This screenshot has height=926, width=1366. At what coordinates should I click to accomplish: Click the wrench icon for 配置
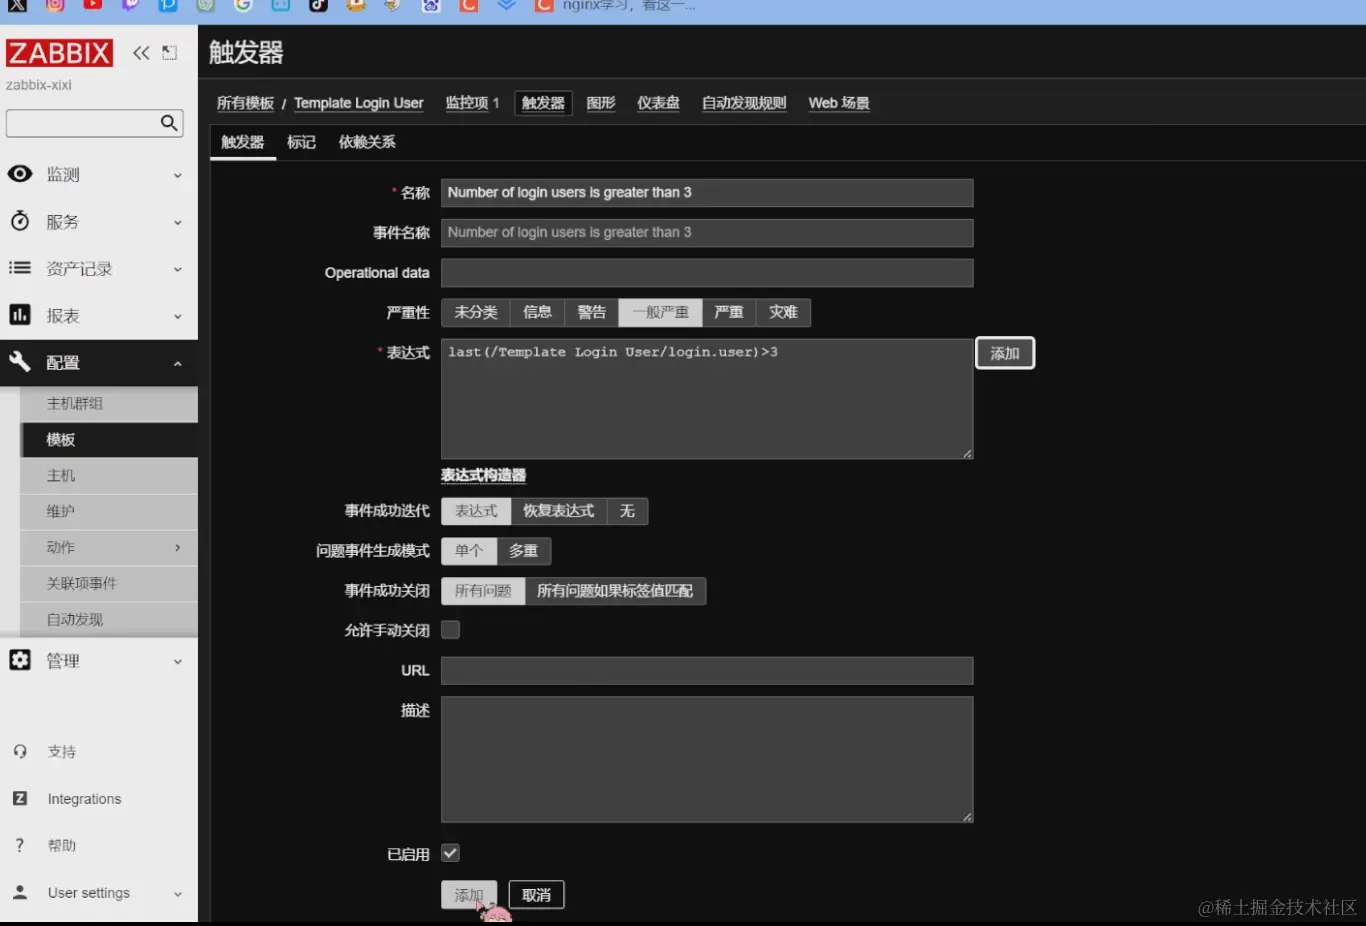20,361
